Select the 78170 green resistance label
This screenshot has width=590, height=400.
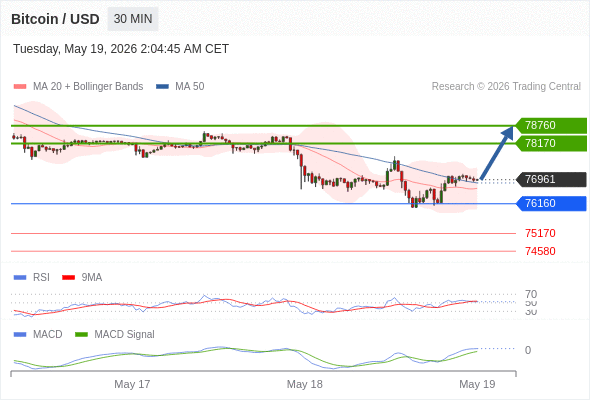pos(551,143)
